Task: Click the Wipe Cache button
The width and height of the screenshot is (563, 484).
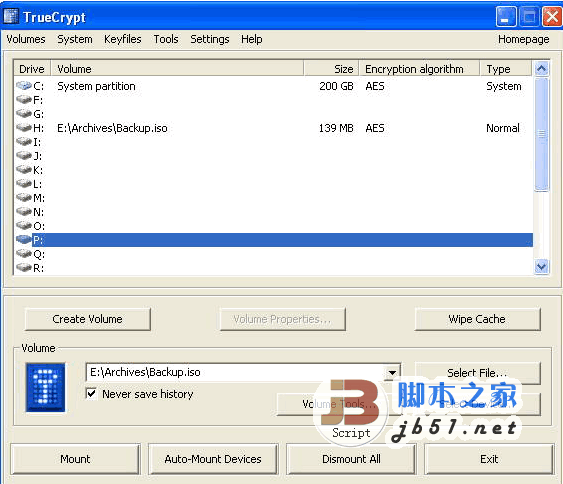Action: pyautogui.click(x=477, y=319)
